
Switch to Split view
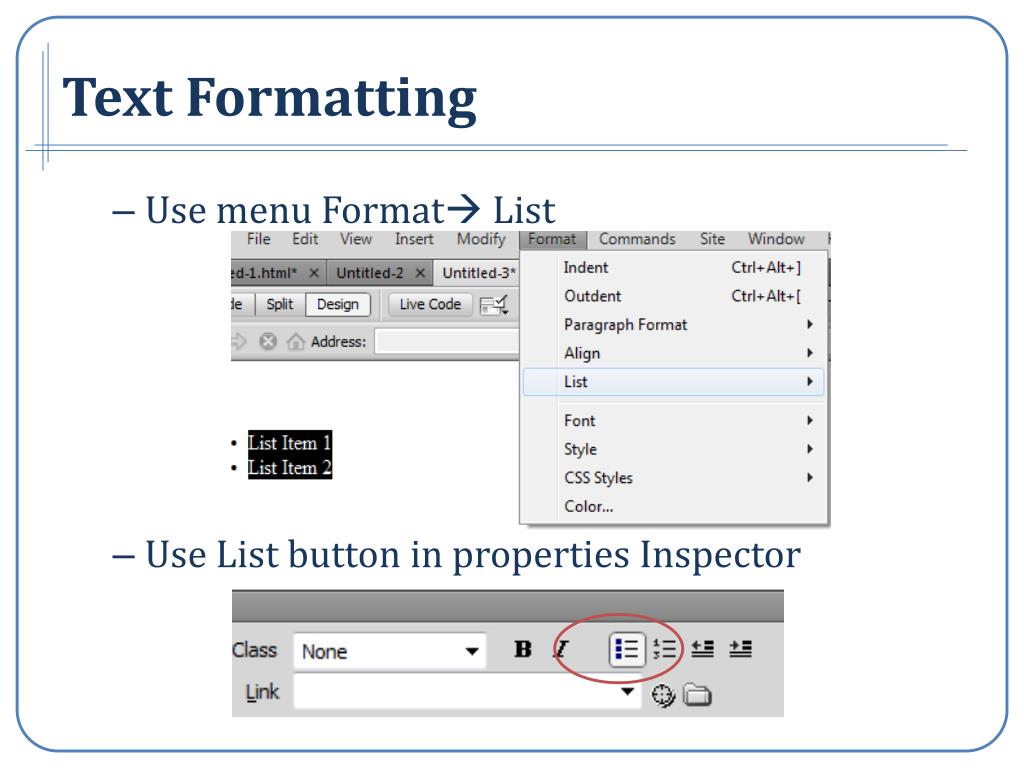[x=280, y=304]
